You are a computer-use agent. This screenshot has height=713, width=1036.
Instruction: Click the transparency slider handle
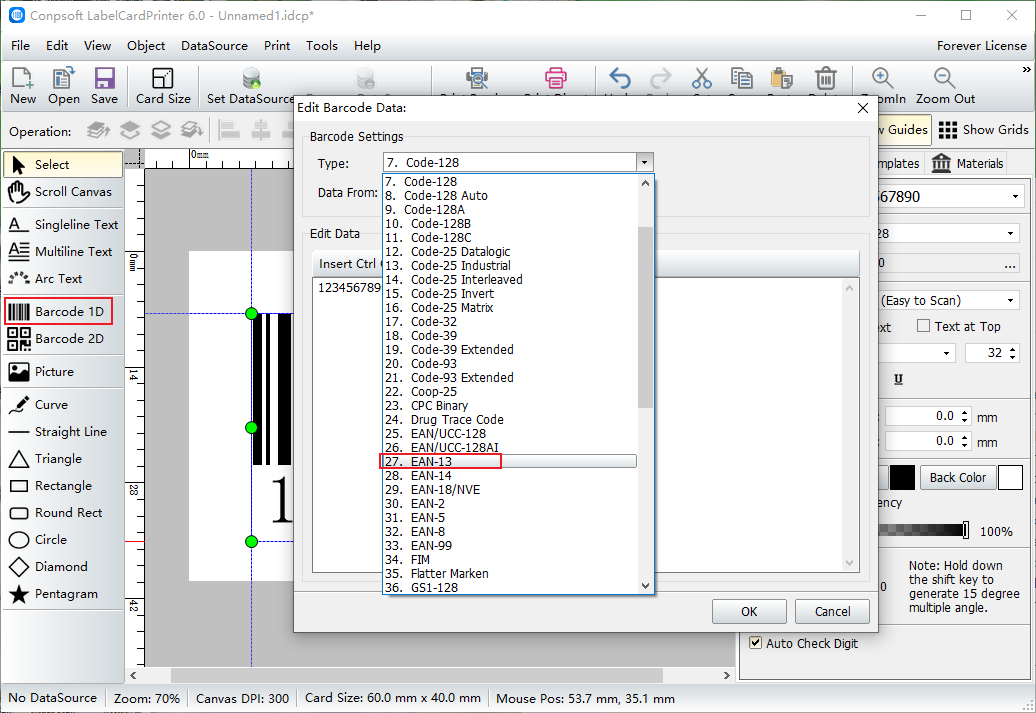click(x=966, y=530)
